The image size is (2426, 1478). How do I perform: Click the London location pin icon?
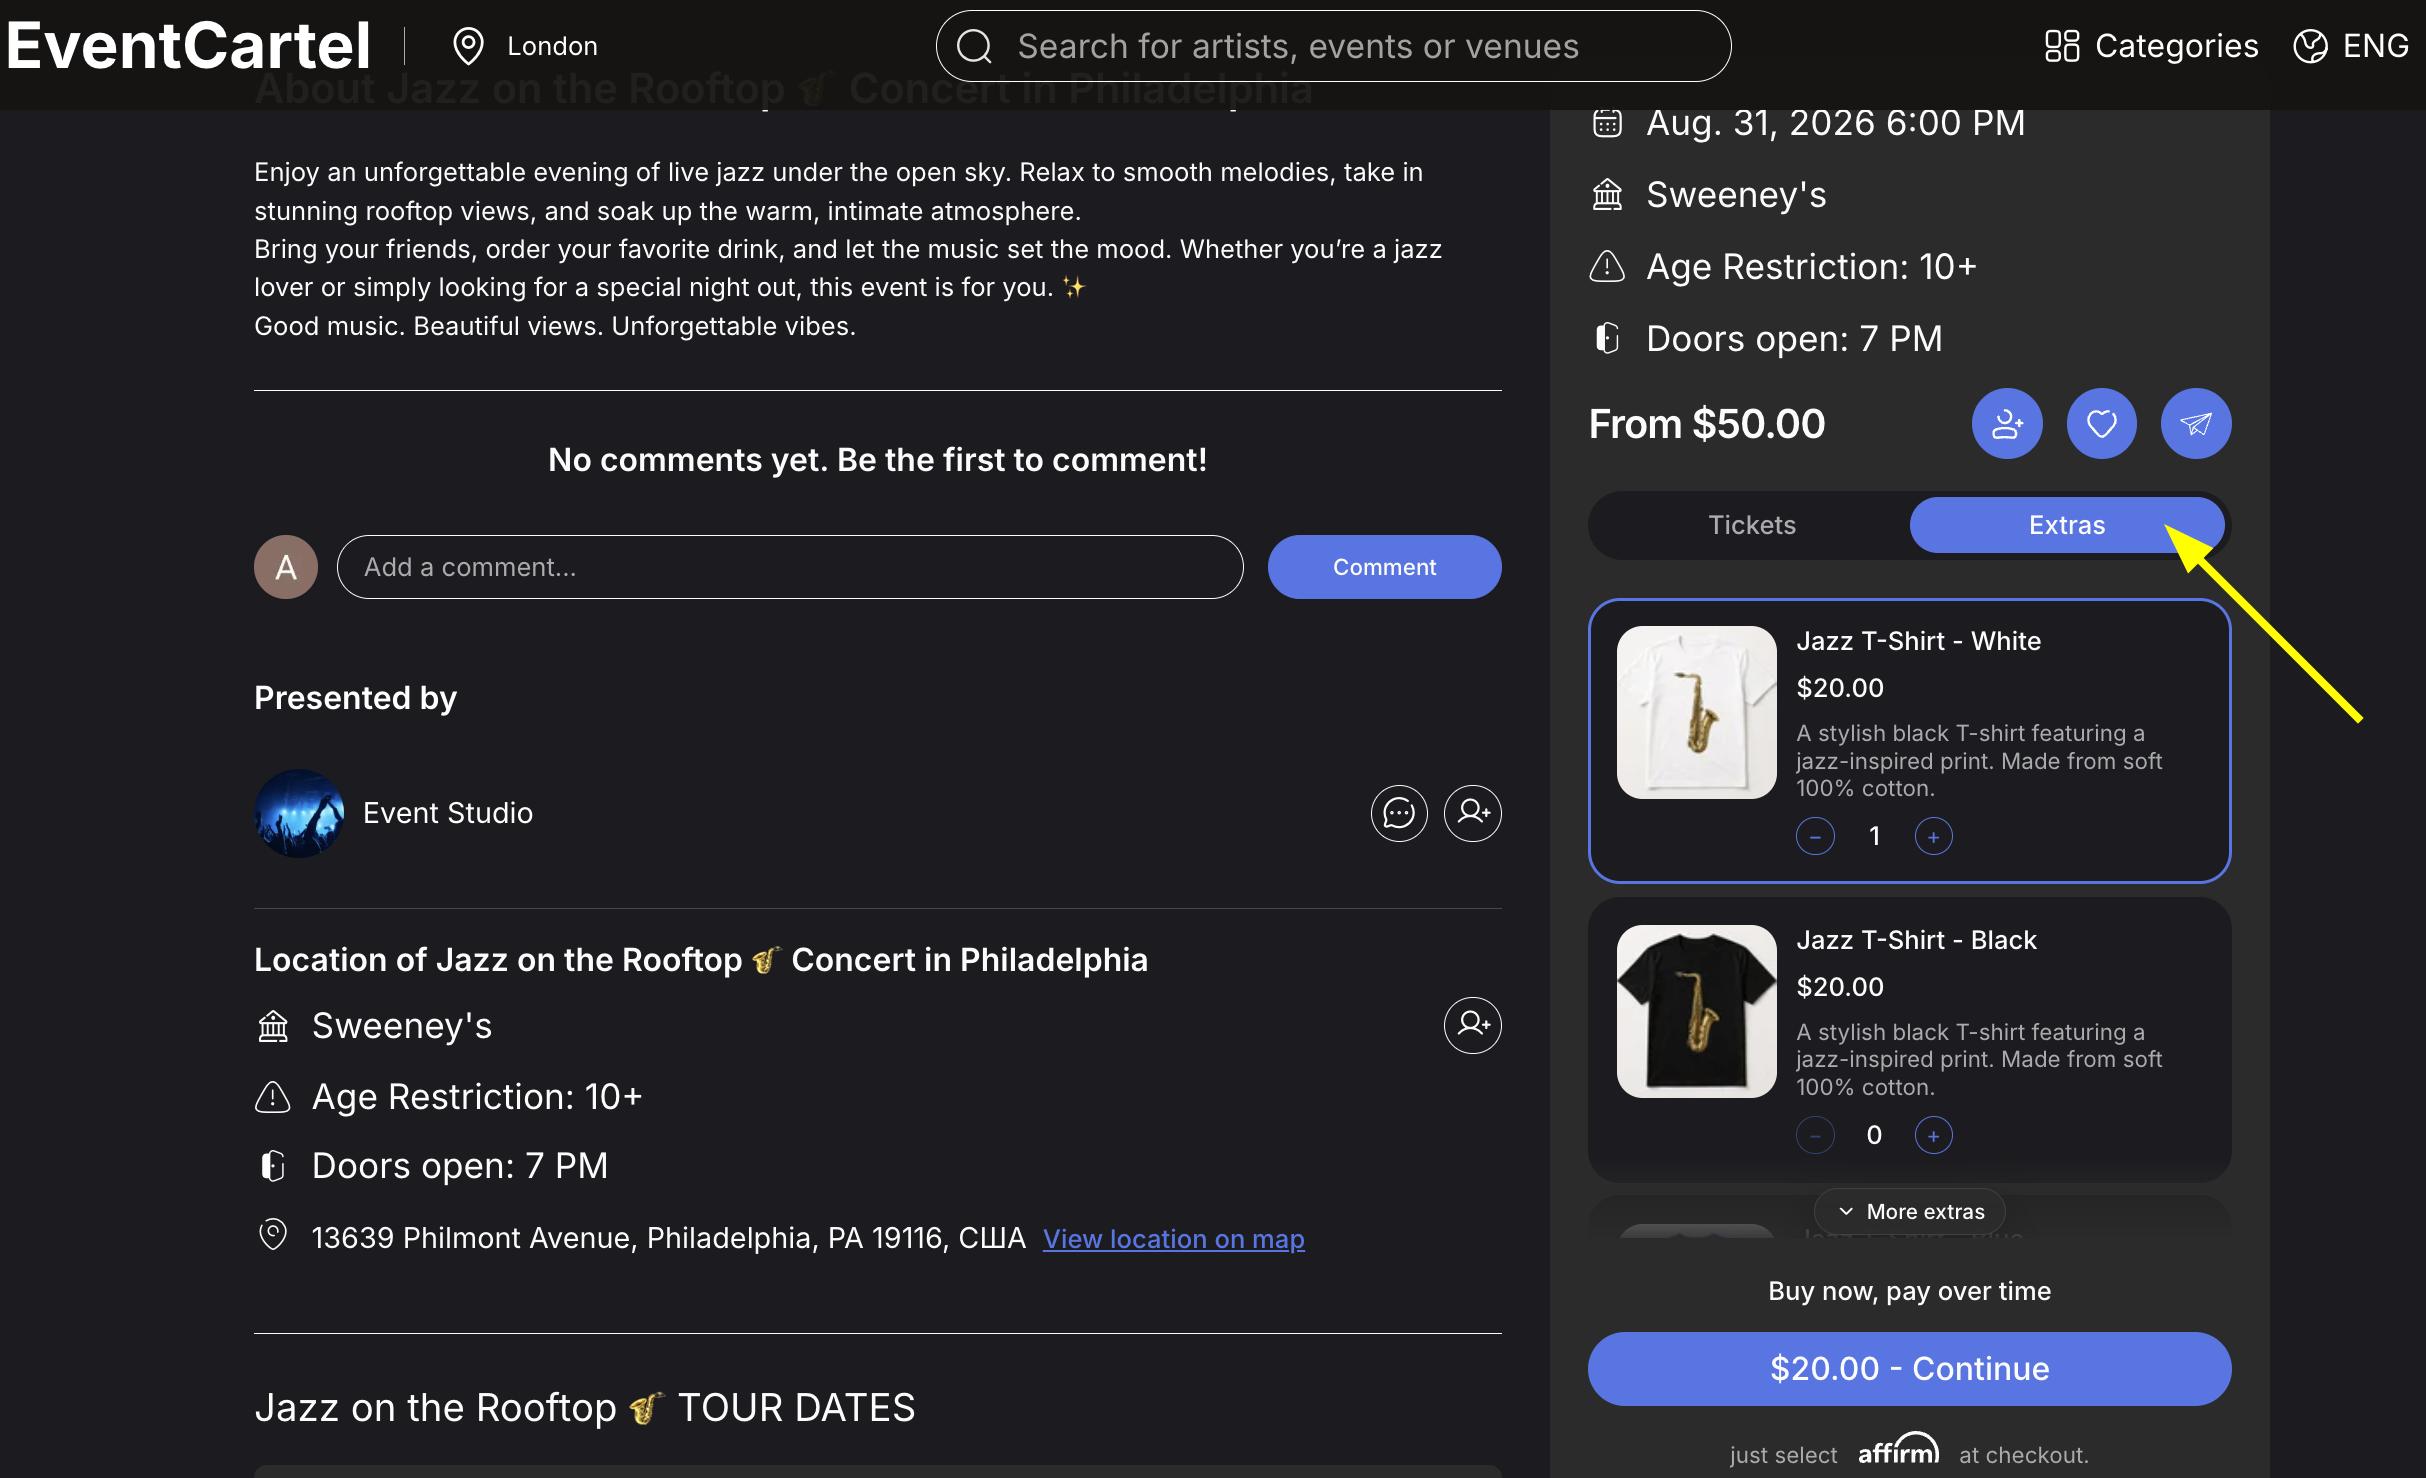click(x=468, y=46)
